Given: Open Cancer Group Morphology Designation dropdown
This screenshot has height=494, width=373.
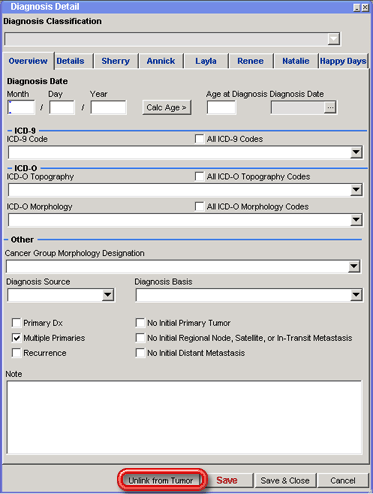Looking at the screenshot, I should tap(354, 267).
